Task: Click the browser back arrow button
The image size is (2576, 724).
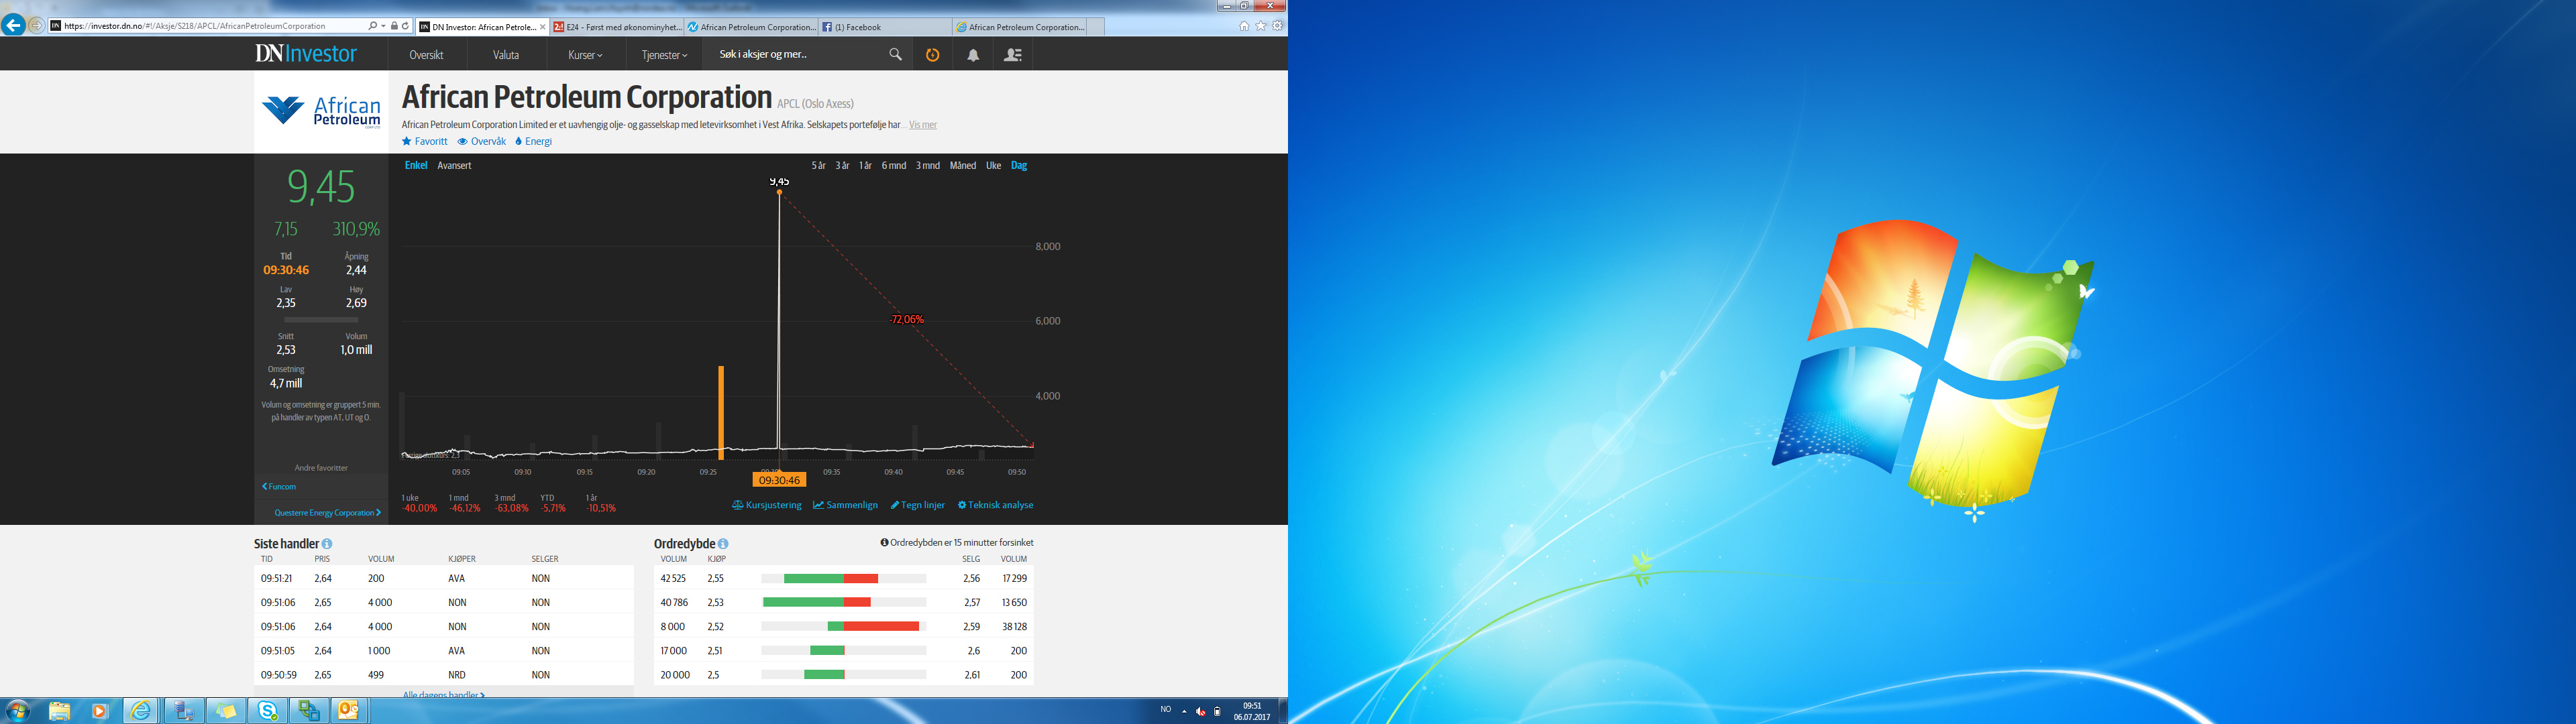Action: click(13, 26)
